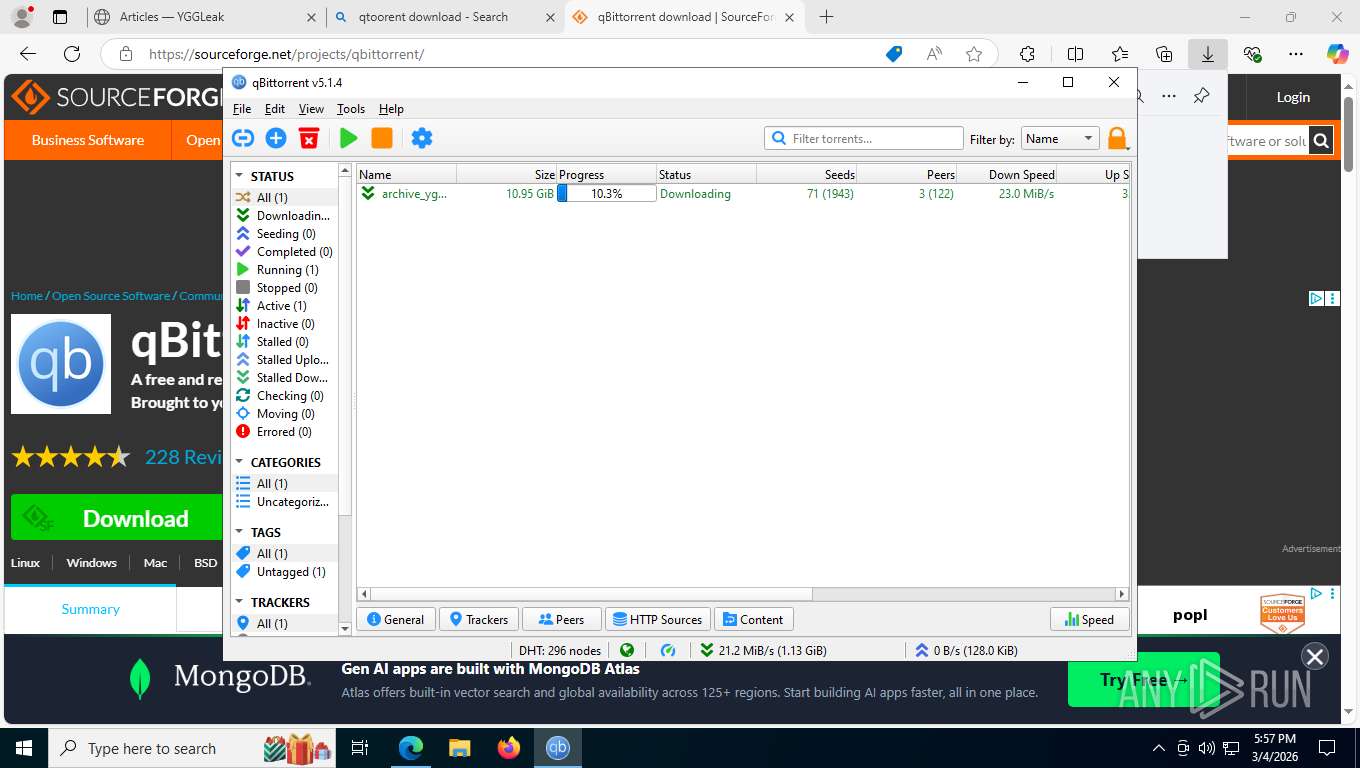This screenshot has height=768, width=1360.
Task: Open the File menu in qBittorrent
Action: pyautogui.click(x=242, y=109)
